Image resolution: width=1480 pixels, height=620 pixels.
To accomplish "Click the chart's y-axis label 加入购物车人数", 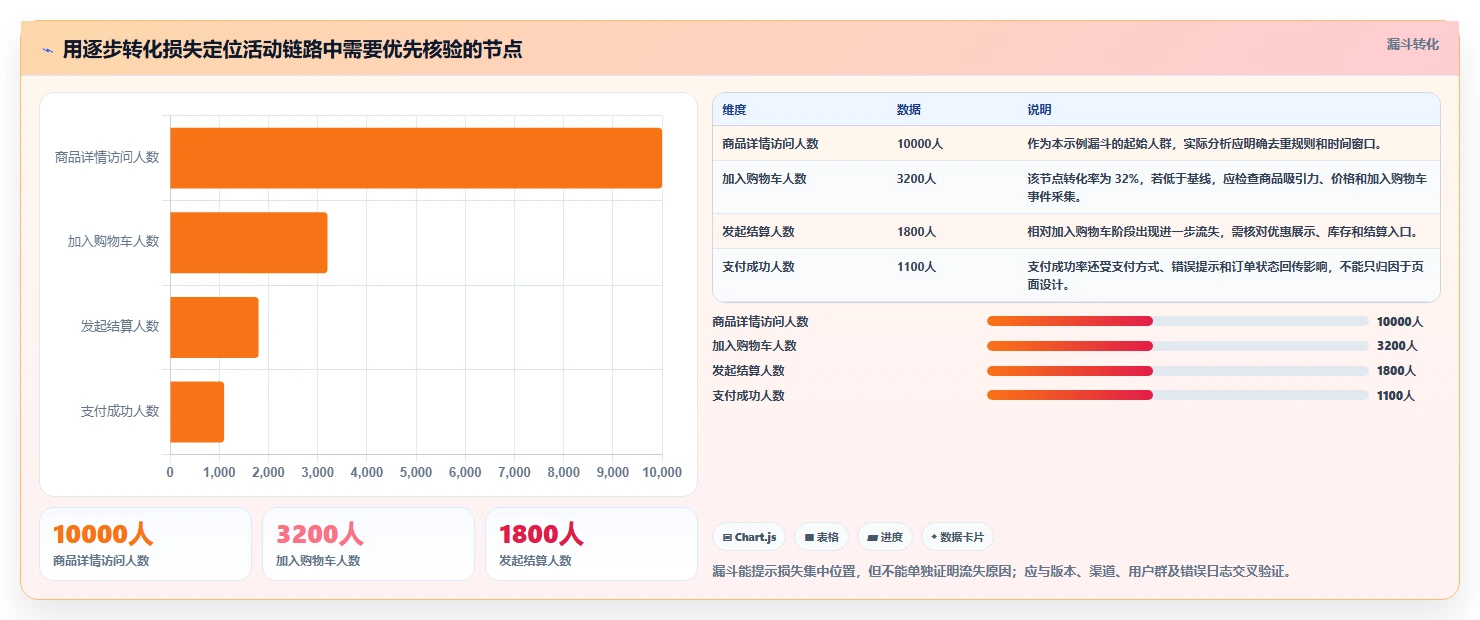I will pyautogui.click(x=113, y=242).
